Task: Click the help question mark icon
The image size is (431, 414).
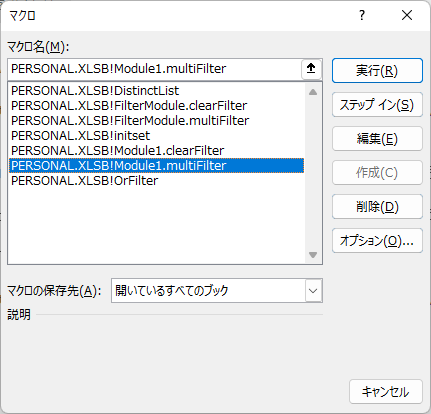Action: click(x=362, y=15)
